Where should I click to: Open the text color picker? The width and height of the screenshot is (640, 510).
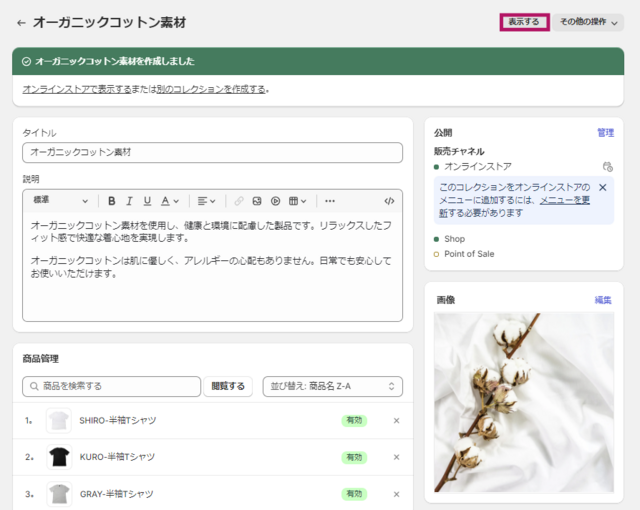coord(170,201)
